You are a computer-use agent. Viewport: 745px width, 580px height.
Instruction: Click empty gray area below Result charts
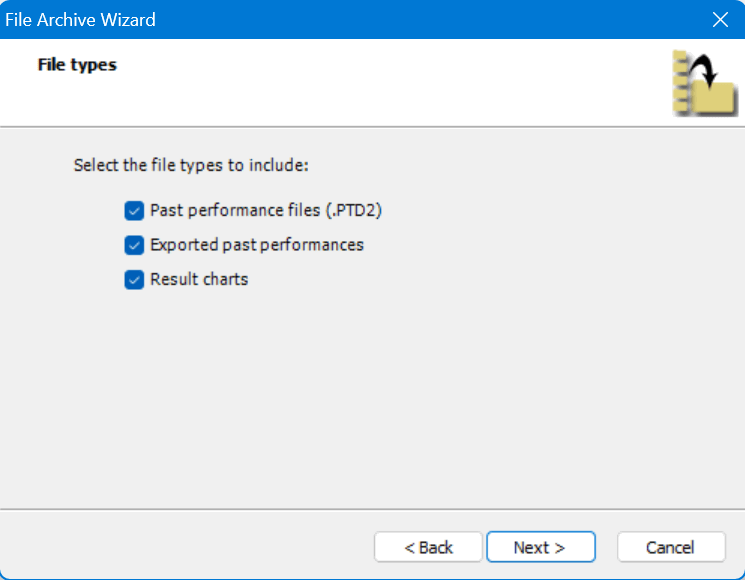370,400
